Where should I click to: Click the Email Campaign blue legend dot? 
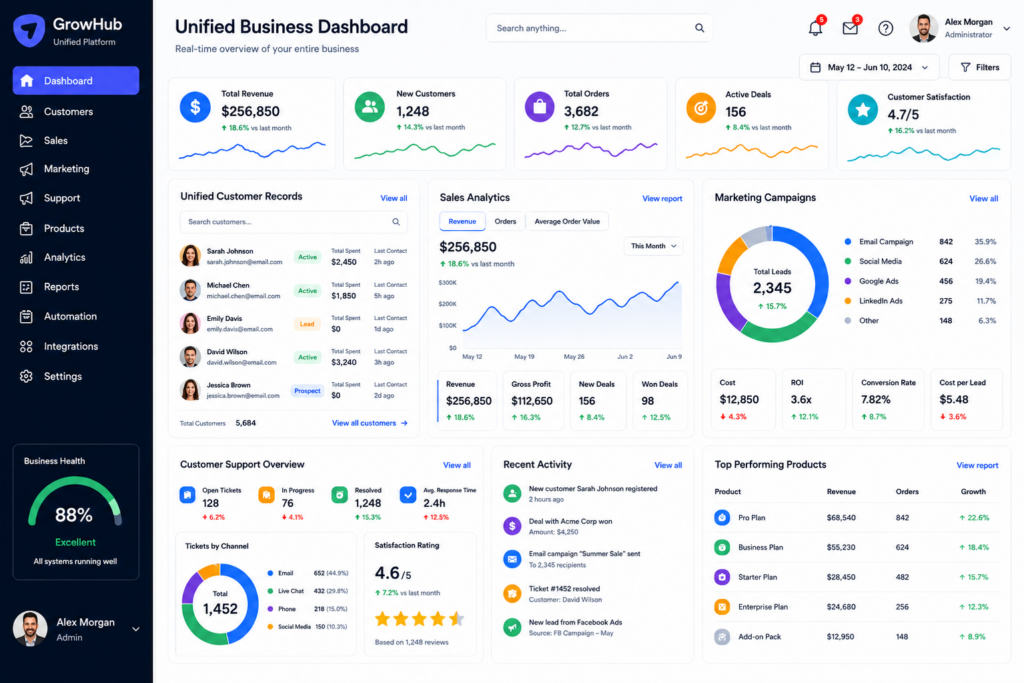[848, 242]
